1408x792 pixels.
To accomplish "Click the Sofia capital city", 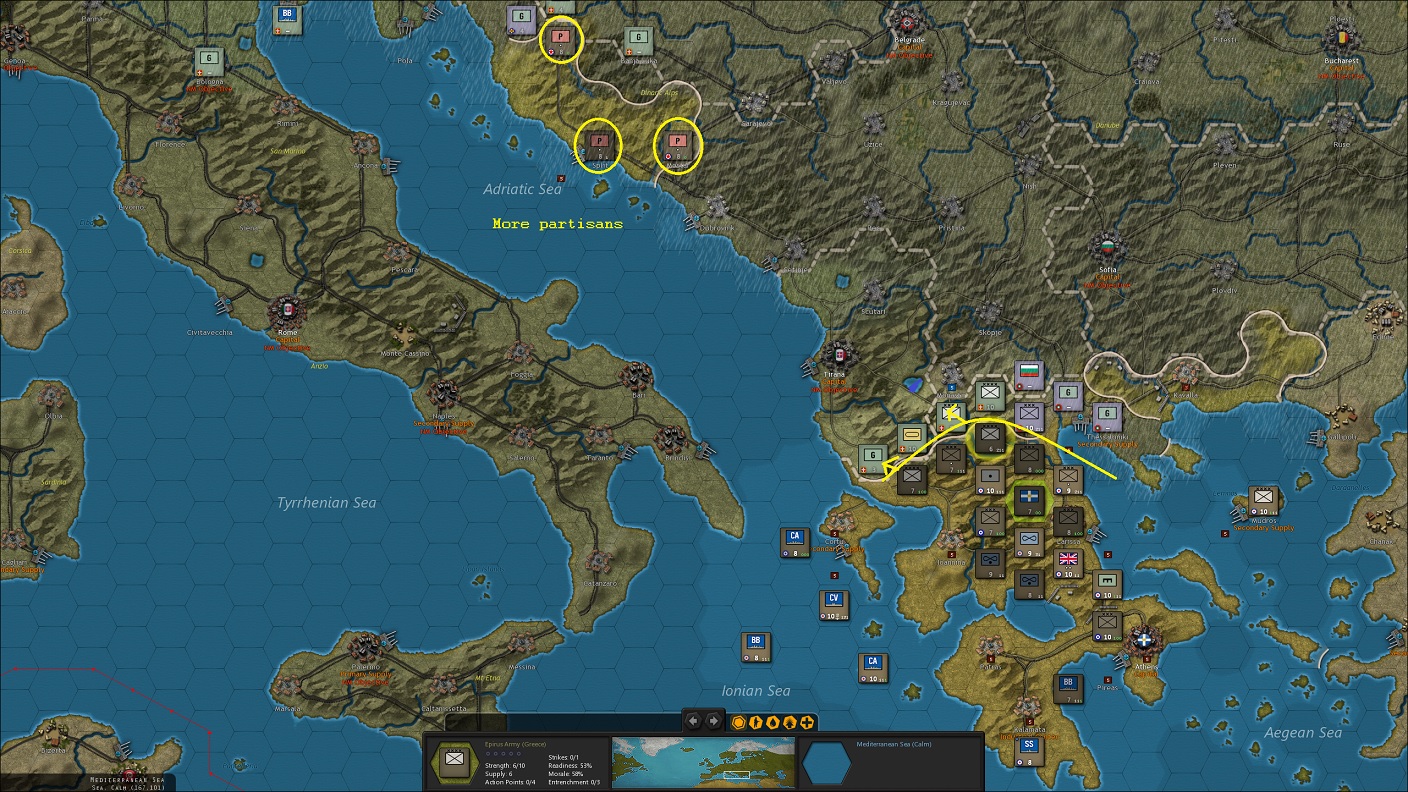I will coord(1107,247).
